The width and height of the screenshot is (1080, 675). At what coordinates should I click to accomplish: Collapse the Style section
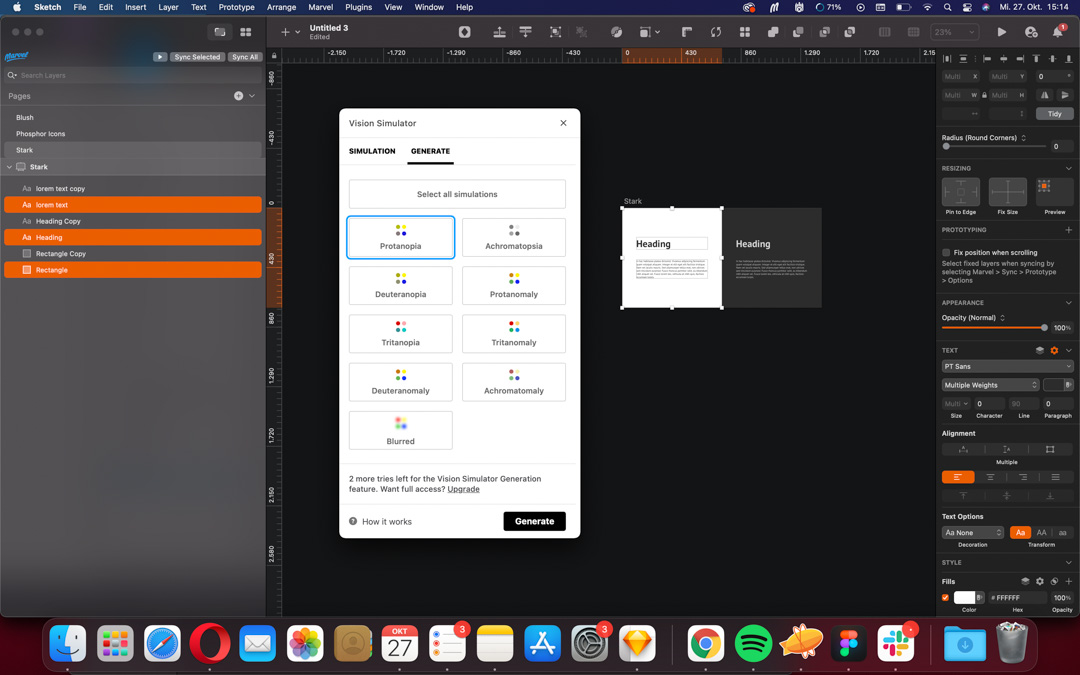tap(1068, 563)
